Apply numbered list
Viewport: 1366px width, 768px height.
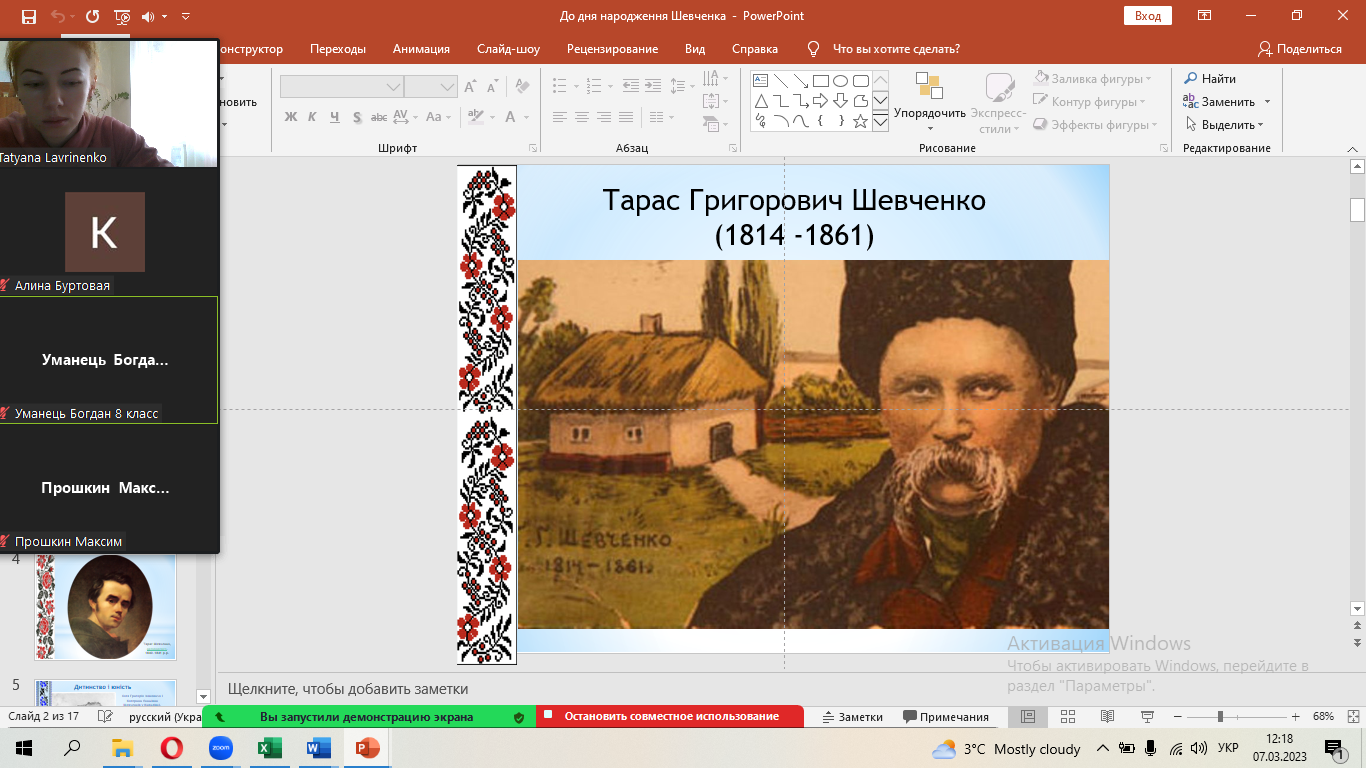[x=596, y=86]
